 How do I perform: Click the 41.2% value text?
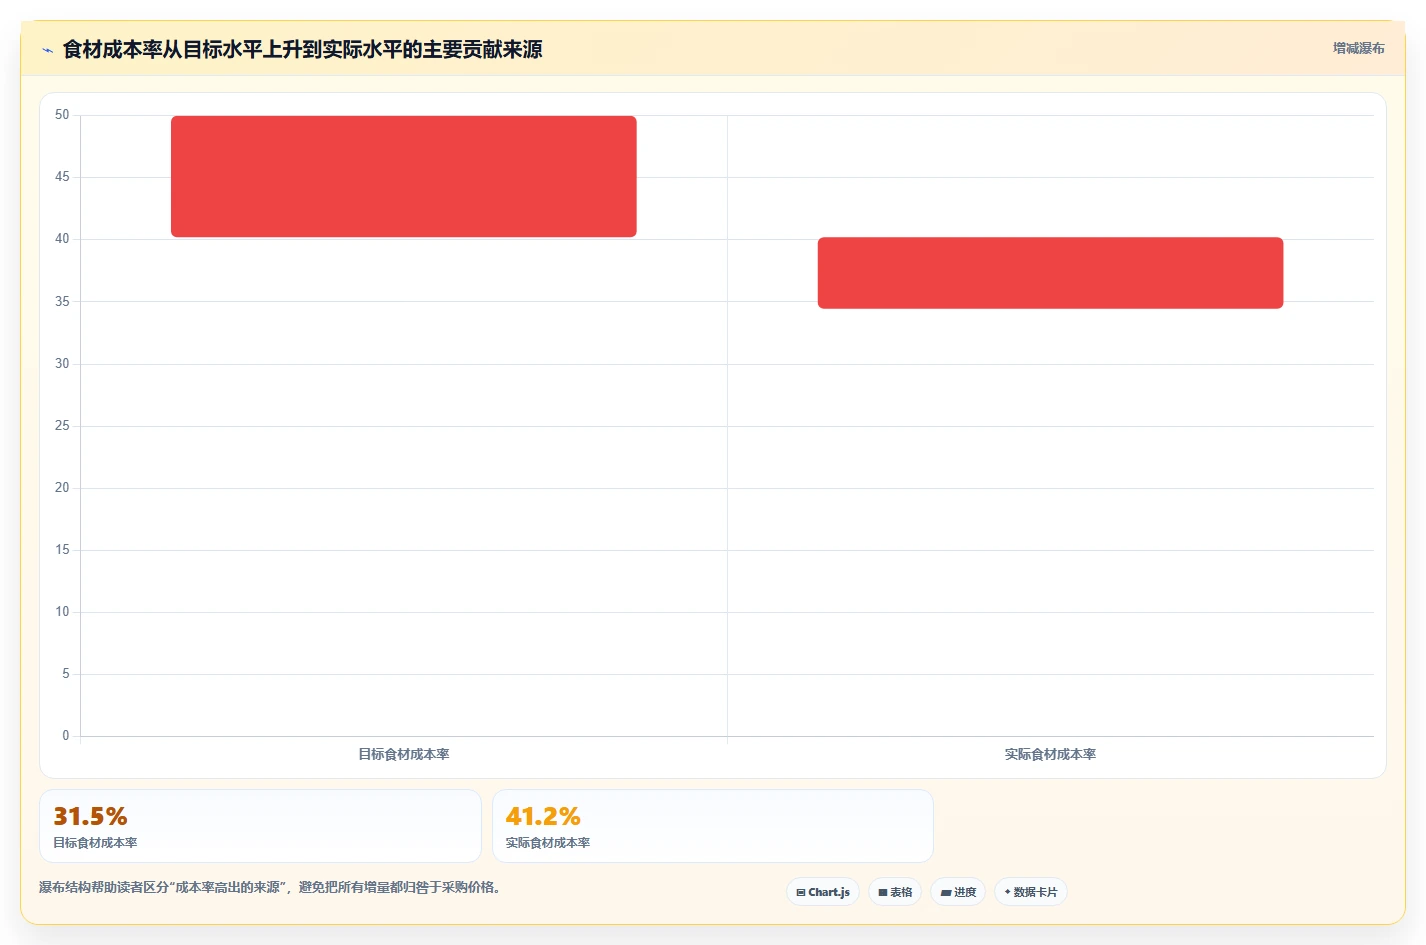pos(543,816)
